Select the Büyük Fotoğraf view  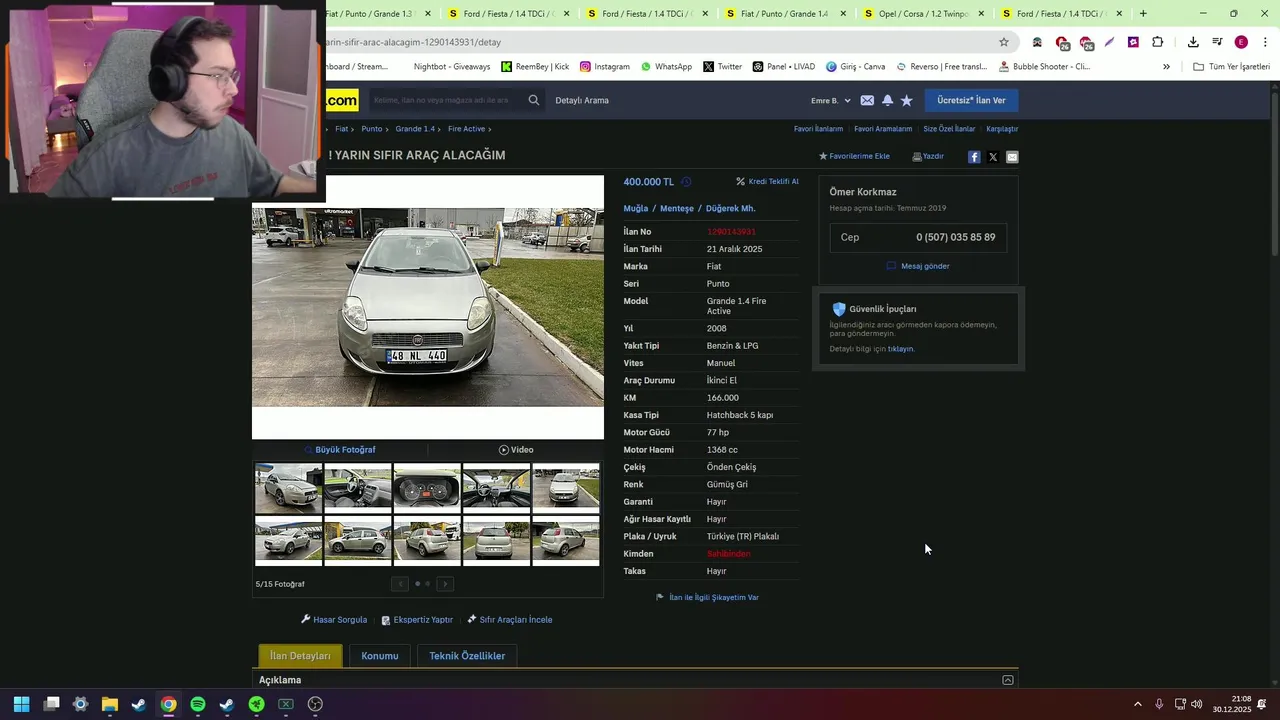[x=340, y=450]
